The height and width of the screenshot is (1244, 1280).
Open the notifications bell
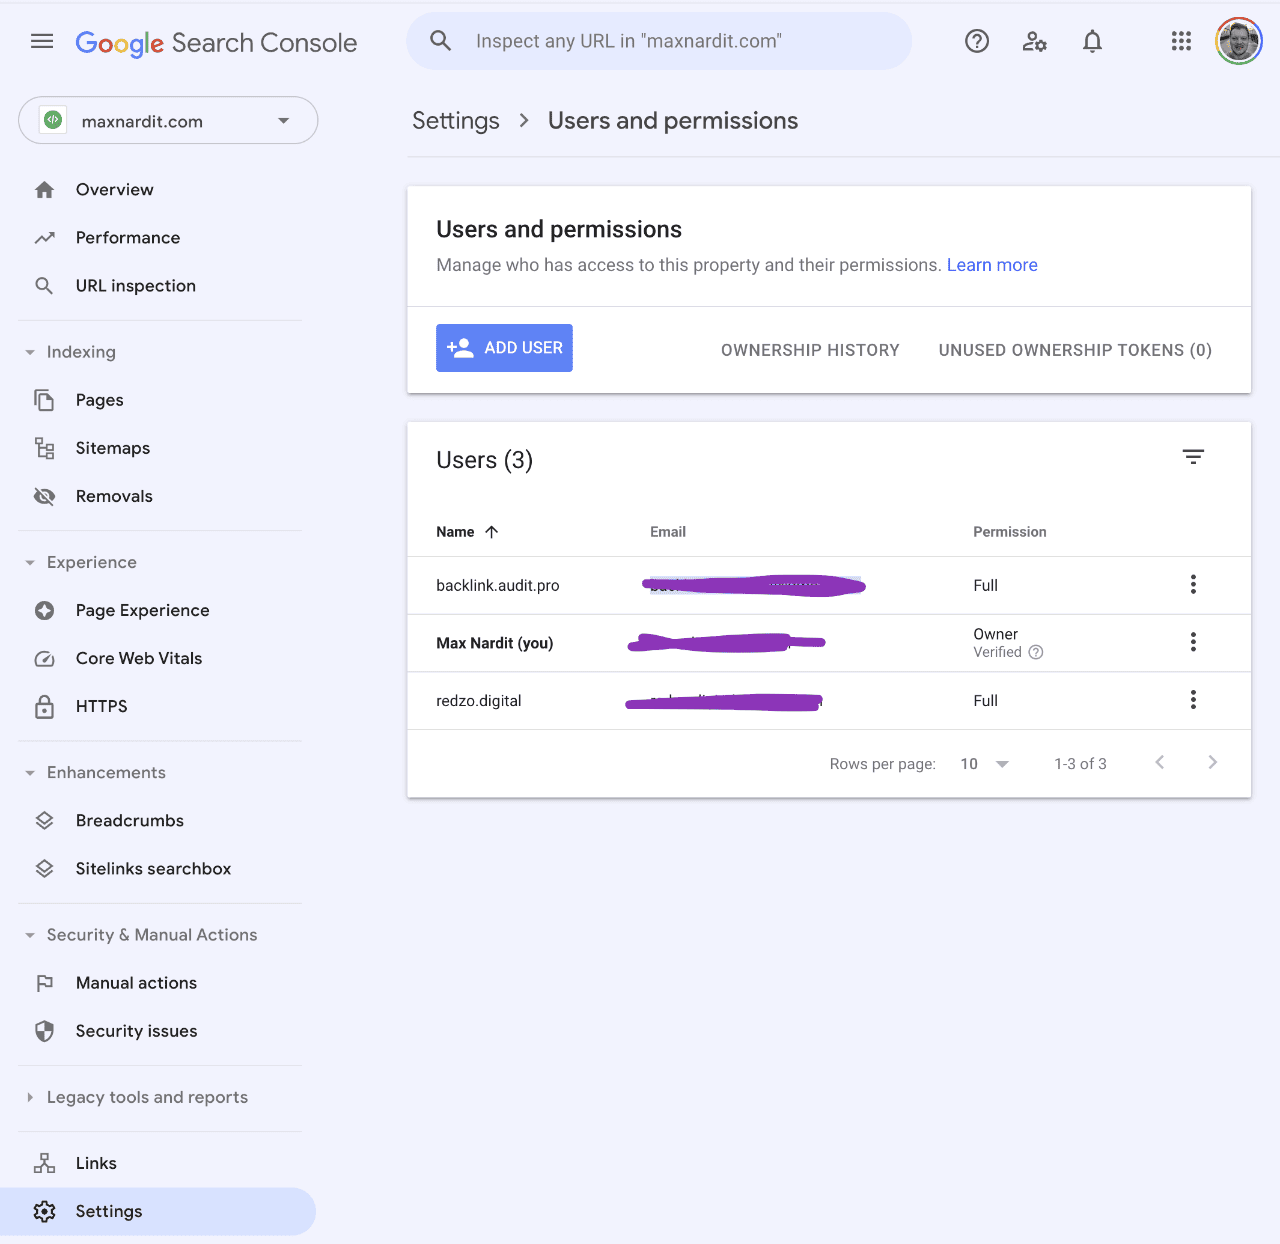coord(1093,41)
